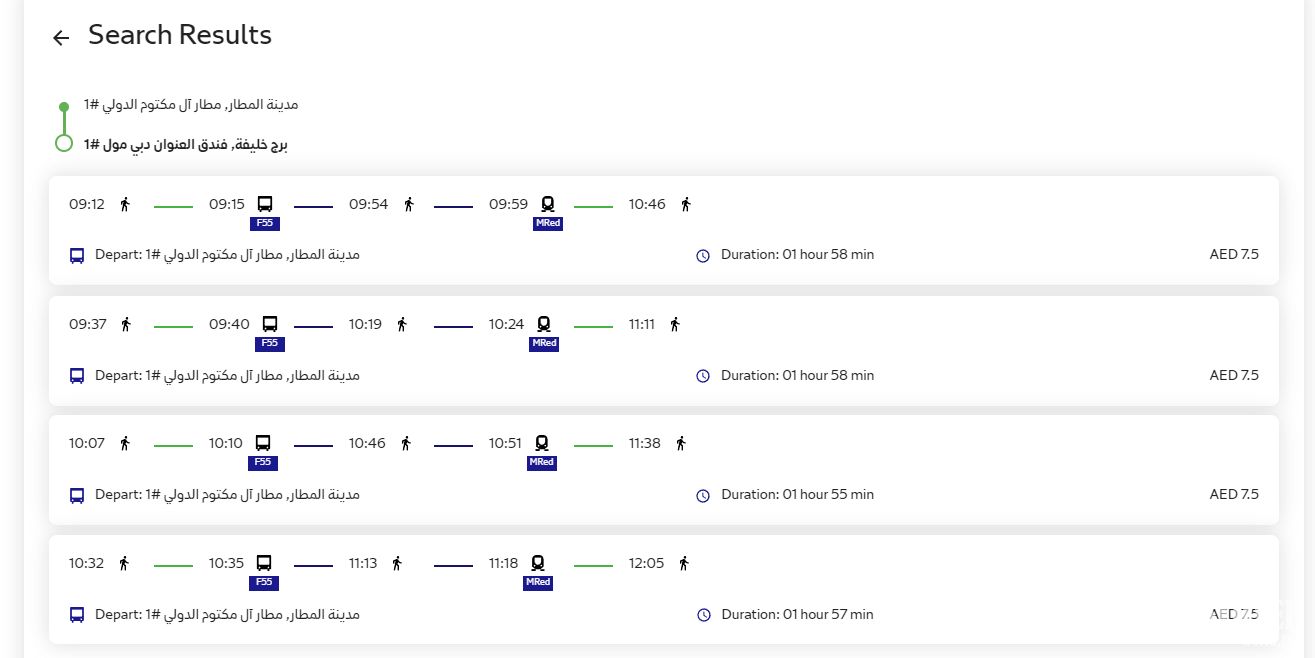Select the hollow destination marker circle

tap(64, 143)
